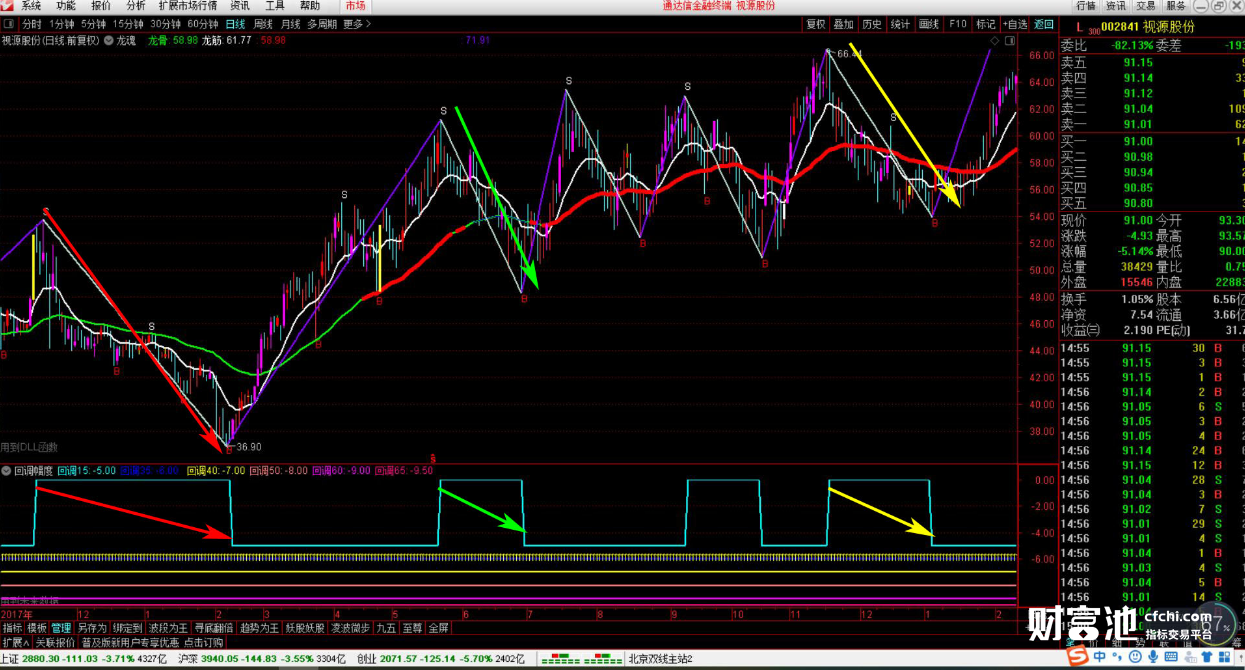Click the 绑定到 bind tab
1245x670 pixels.
tap(127, 628)
